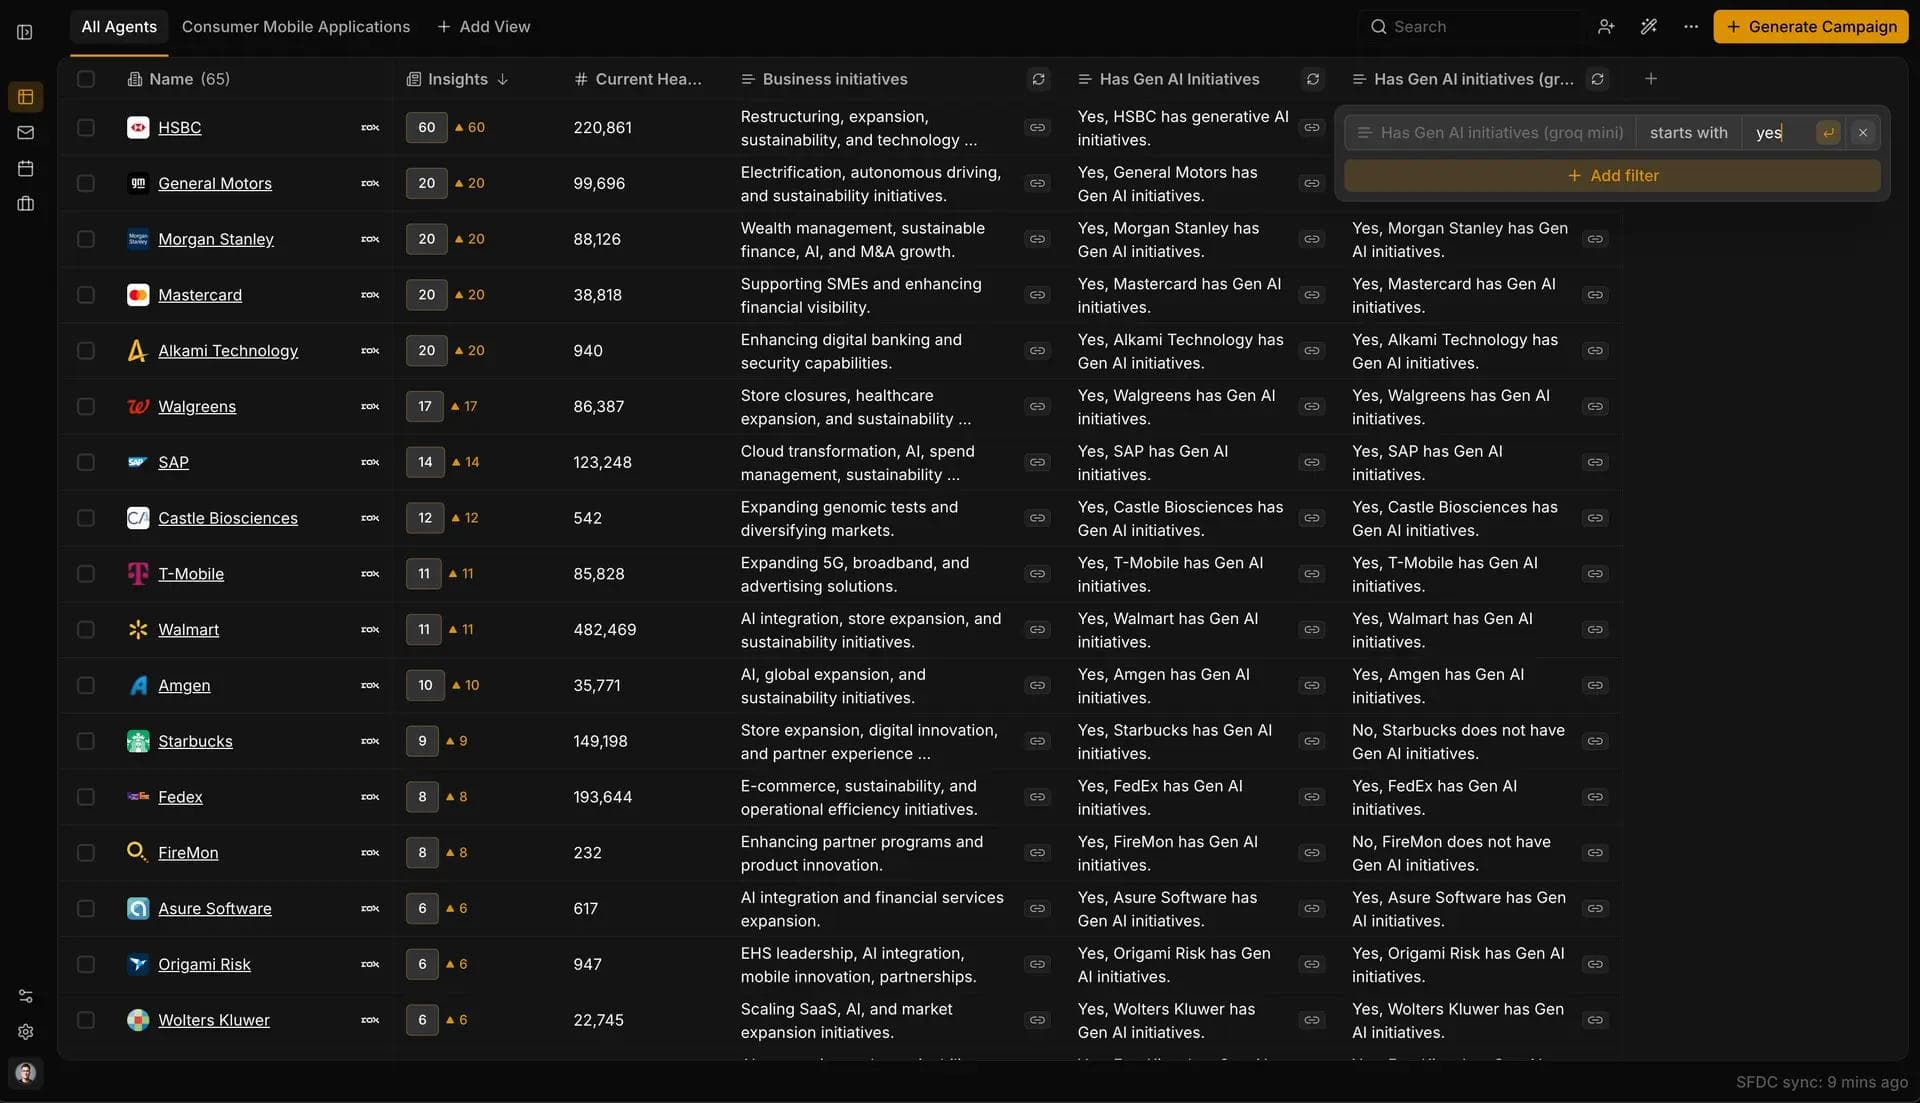Sort by the Insights column arrow
The height and width of the screenshot is (1103, 1920).
[x=503, y=79]
